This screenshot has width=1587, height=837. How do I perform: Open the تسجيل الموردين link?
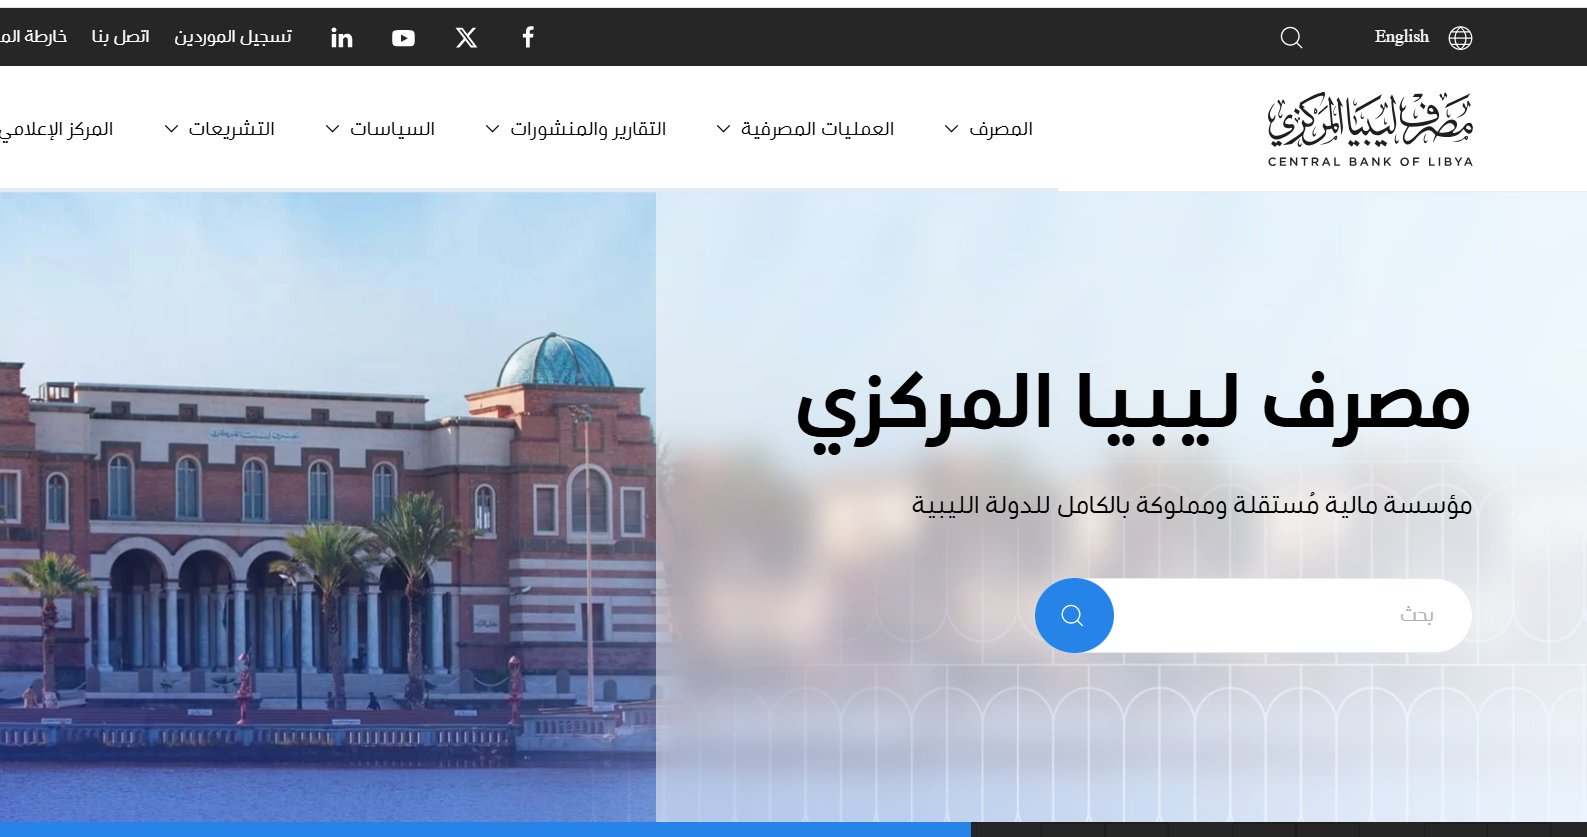233,37
